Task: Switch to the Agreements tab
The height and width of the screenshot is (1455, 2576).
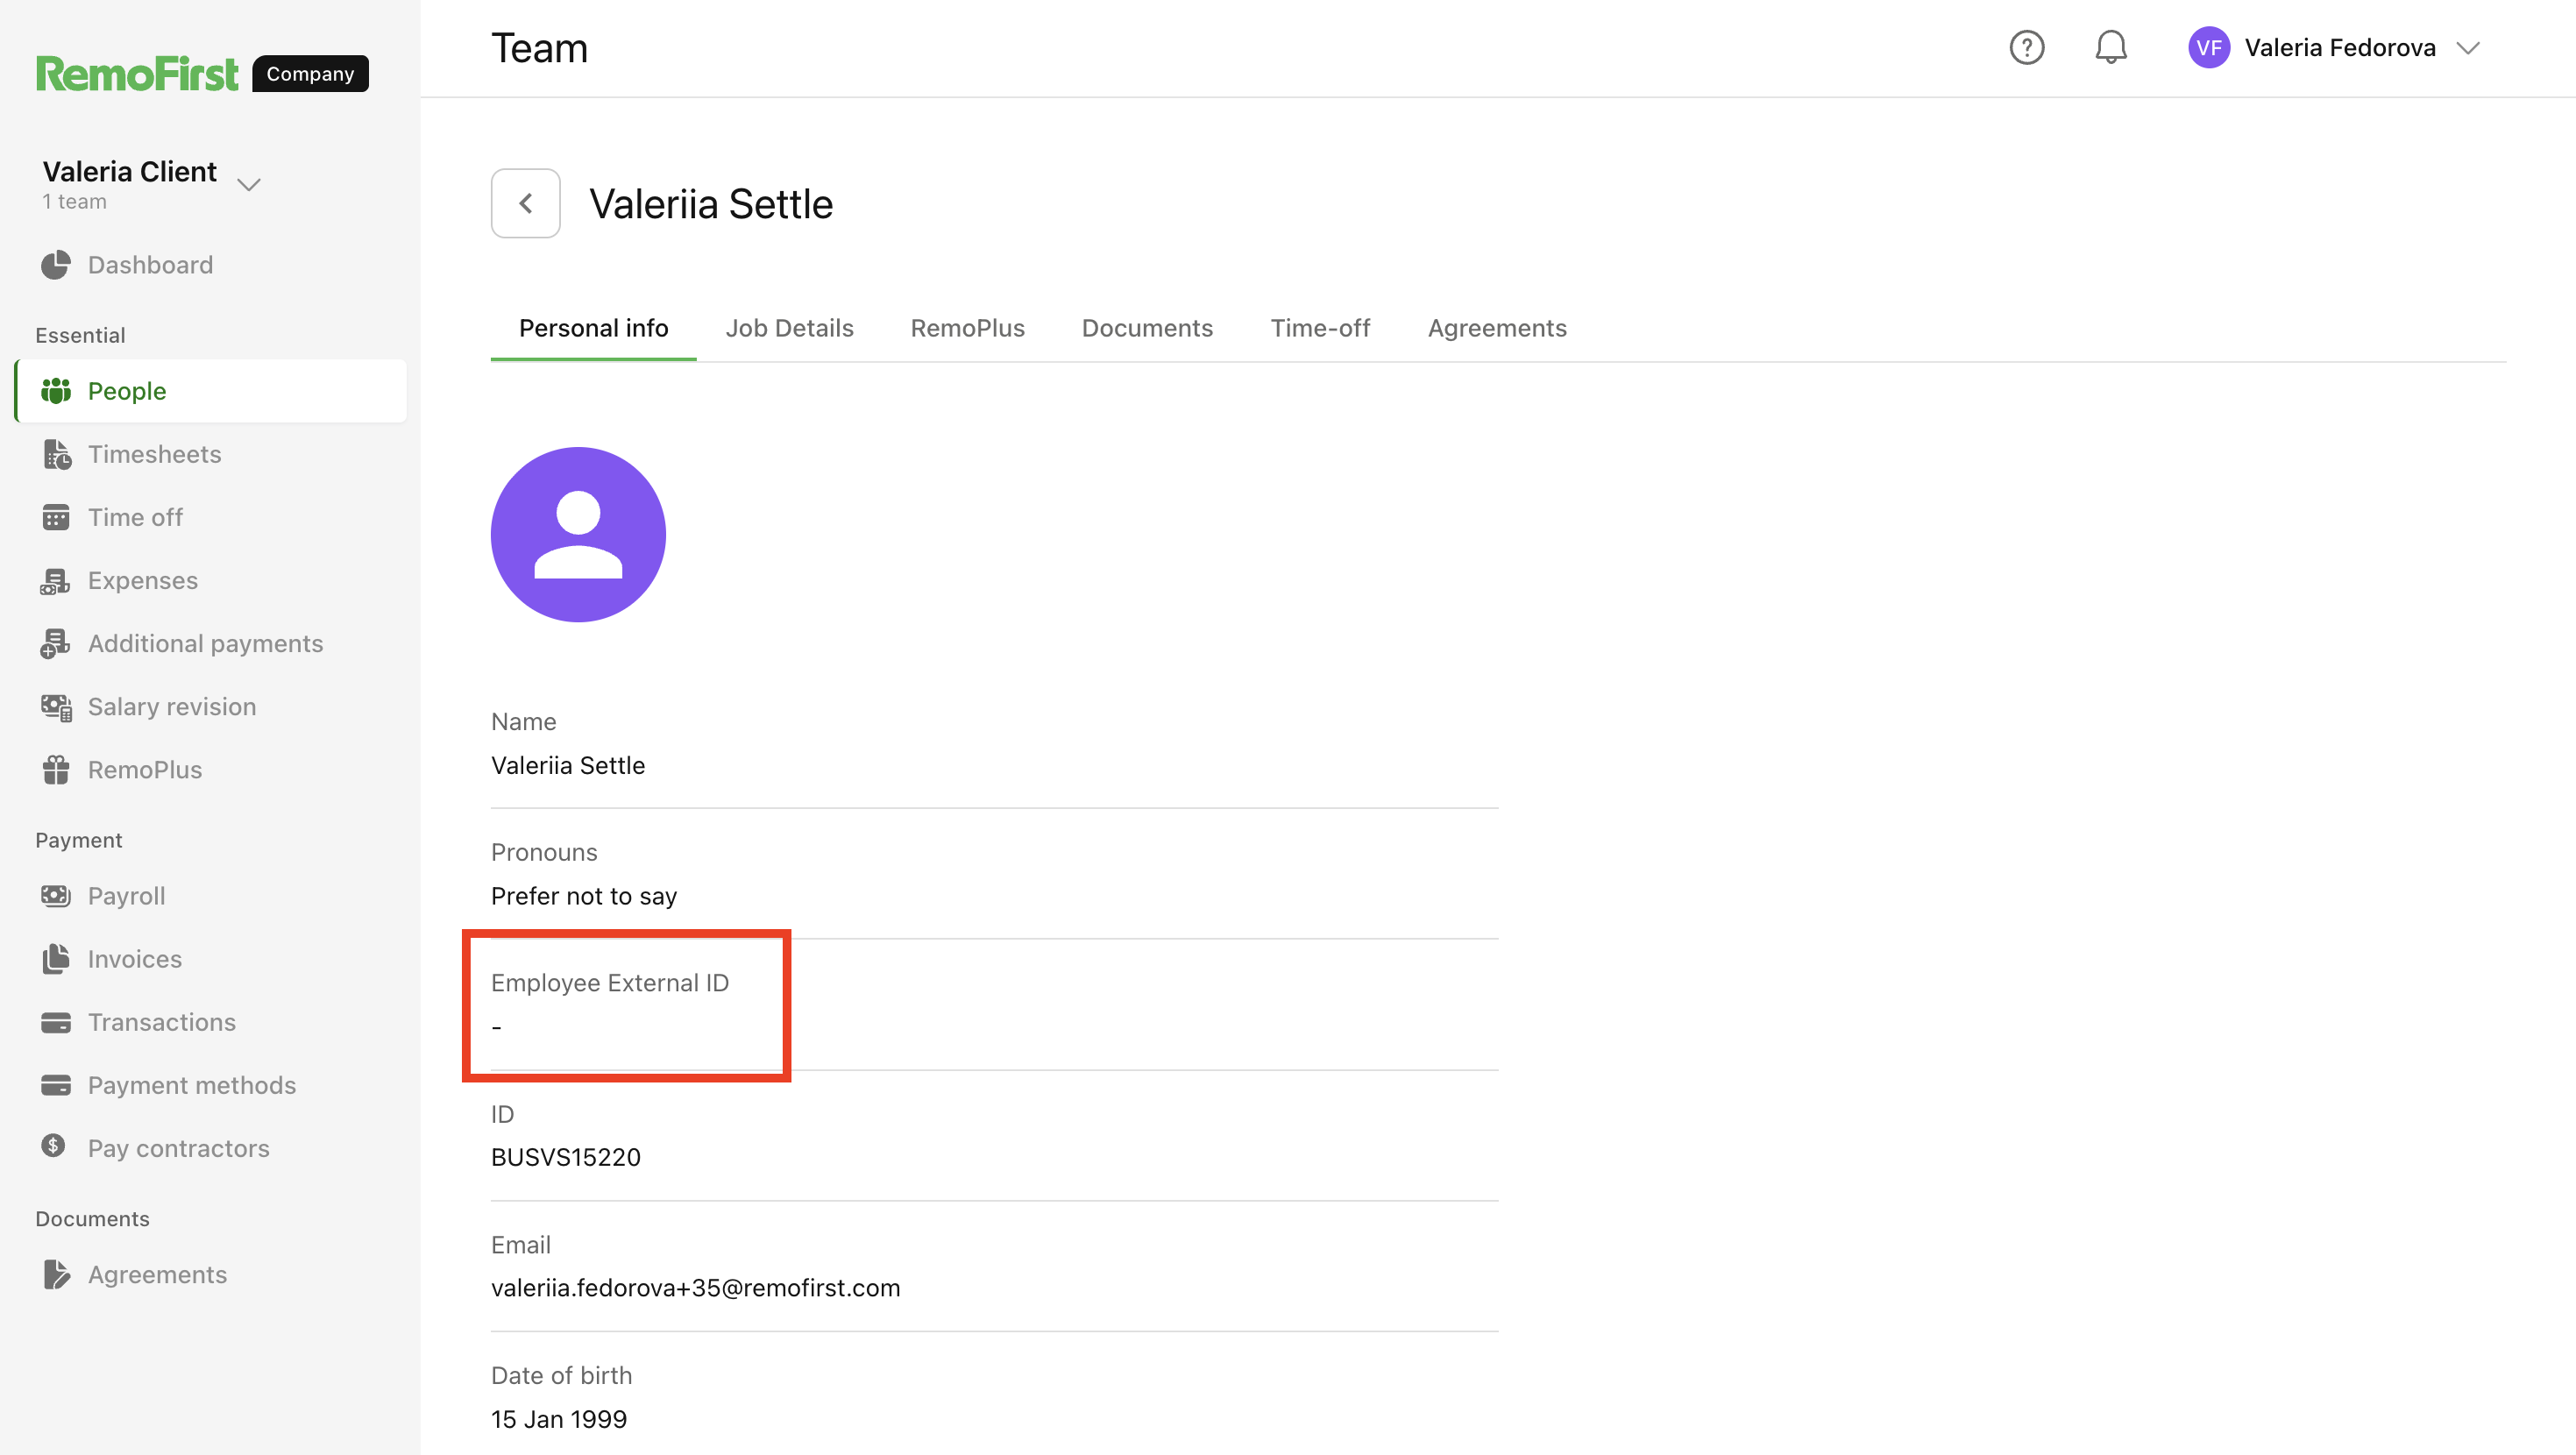Action: coord(1496,328)
